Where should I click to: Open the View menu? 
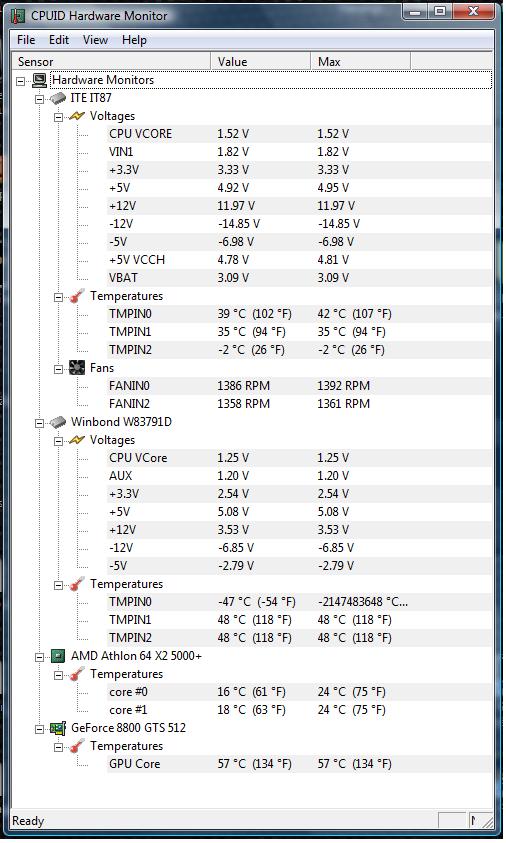pyautogui.click(x=95, y=40)
